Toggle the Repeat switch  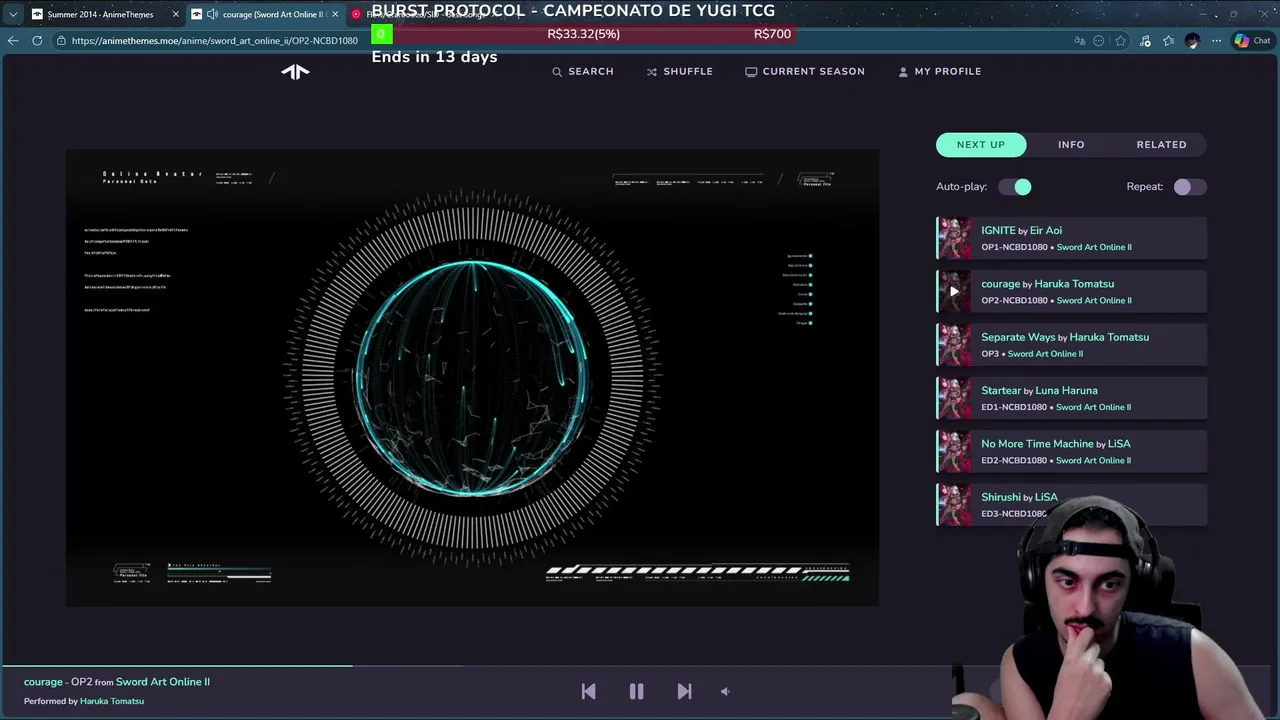(1190, 187)
